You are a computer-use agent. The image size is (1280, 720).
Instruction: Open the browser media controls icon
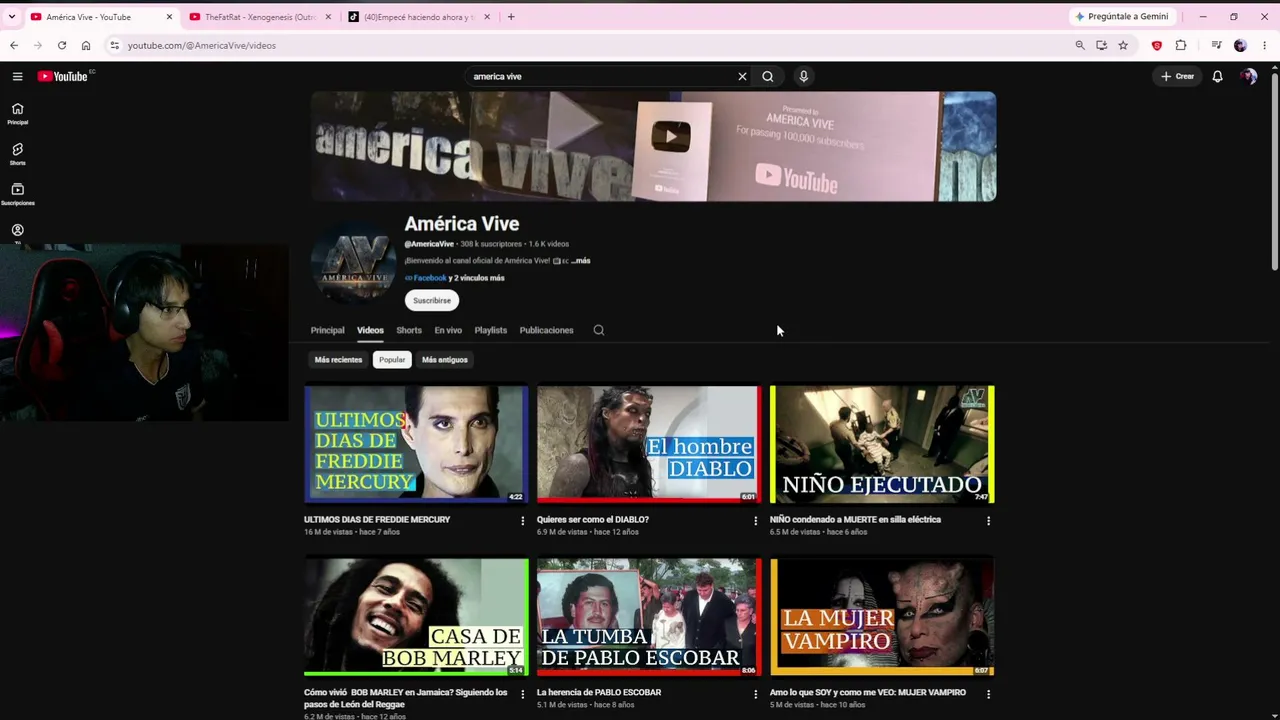(x=1216, y=45)
